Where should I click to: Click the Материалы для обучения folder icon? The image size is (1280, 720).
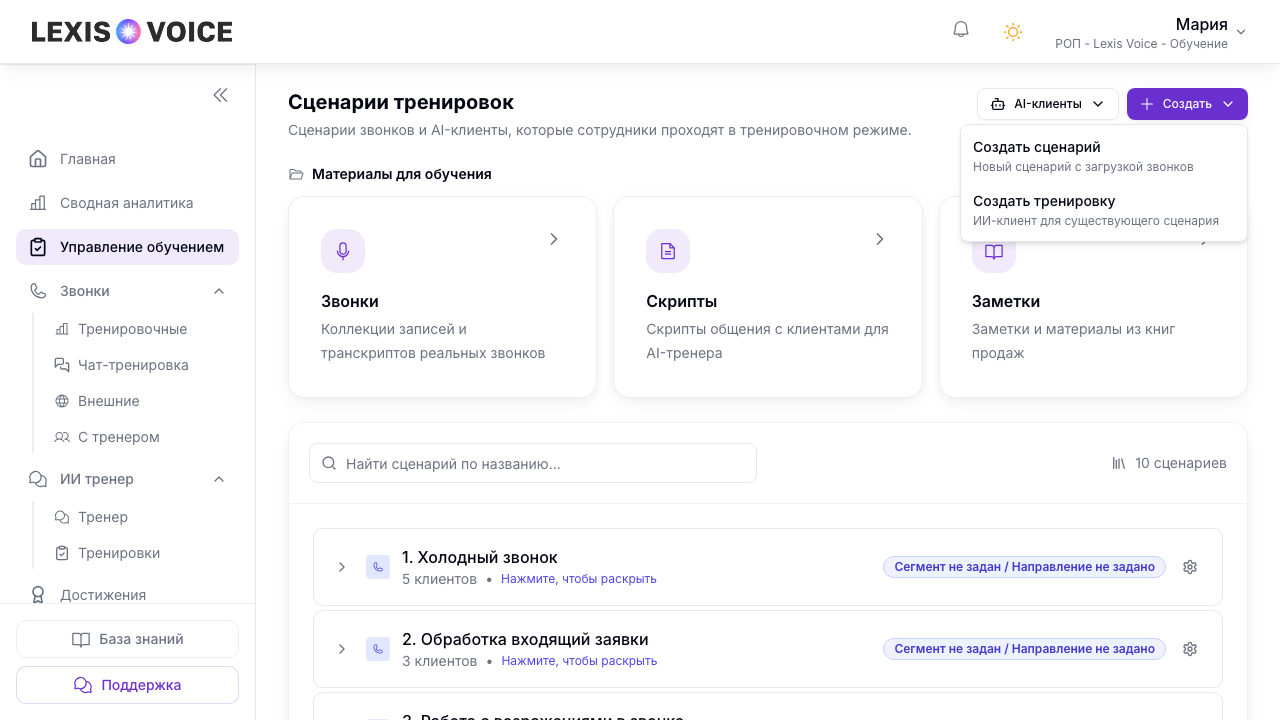(x=296, y=174)
